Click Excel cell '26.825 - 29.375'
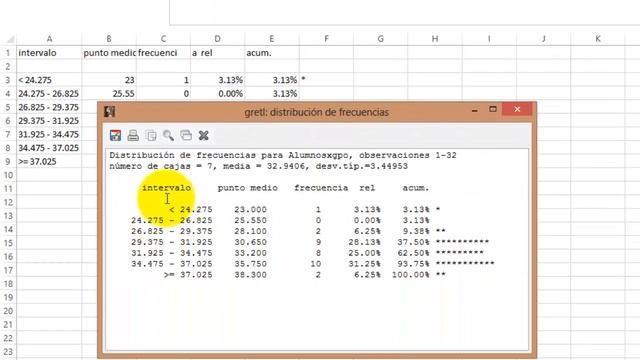Image resolution: width=640 pixels, height=360 pixels. [x=49, y=107]
